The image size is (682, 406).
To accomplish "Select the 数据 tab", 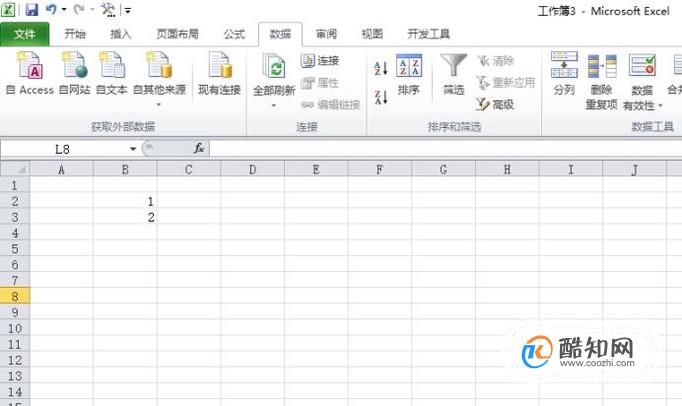I will point(280,34).
